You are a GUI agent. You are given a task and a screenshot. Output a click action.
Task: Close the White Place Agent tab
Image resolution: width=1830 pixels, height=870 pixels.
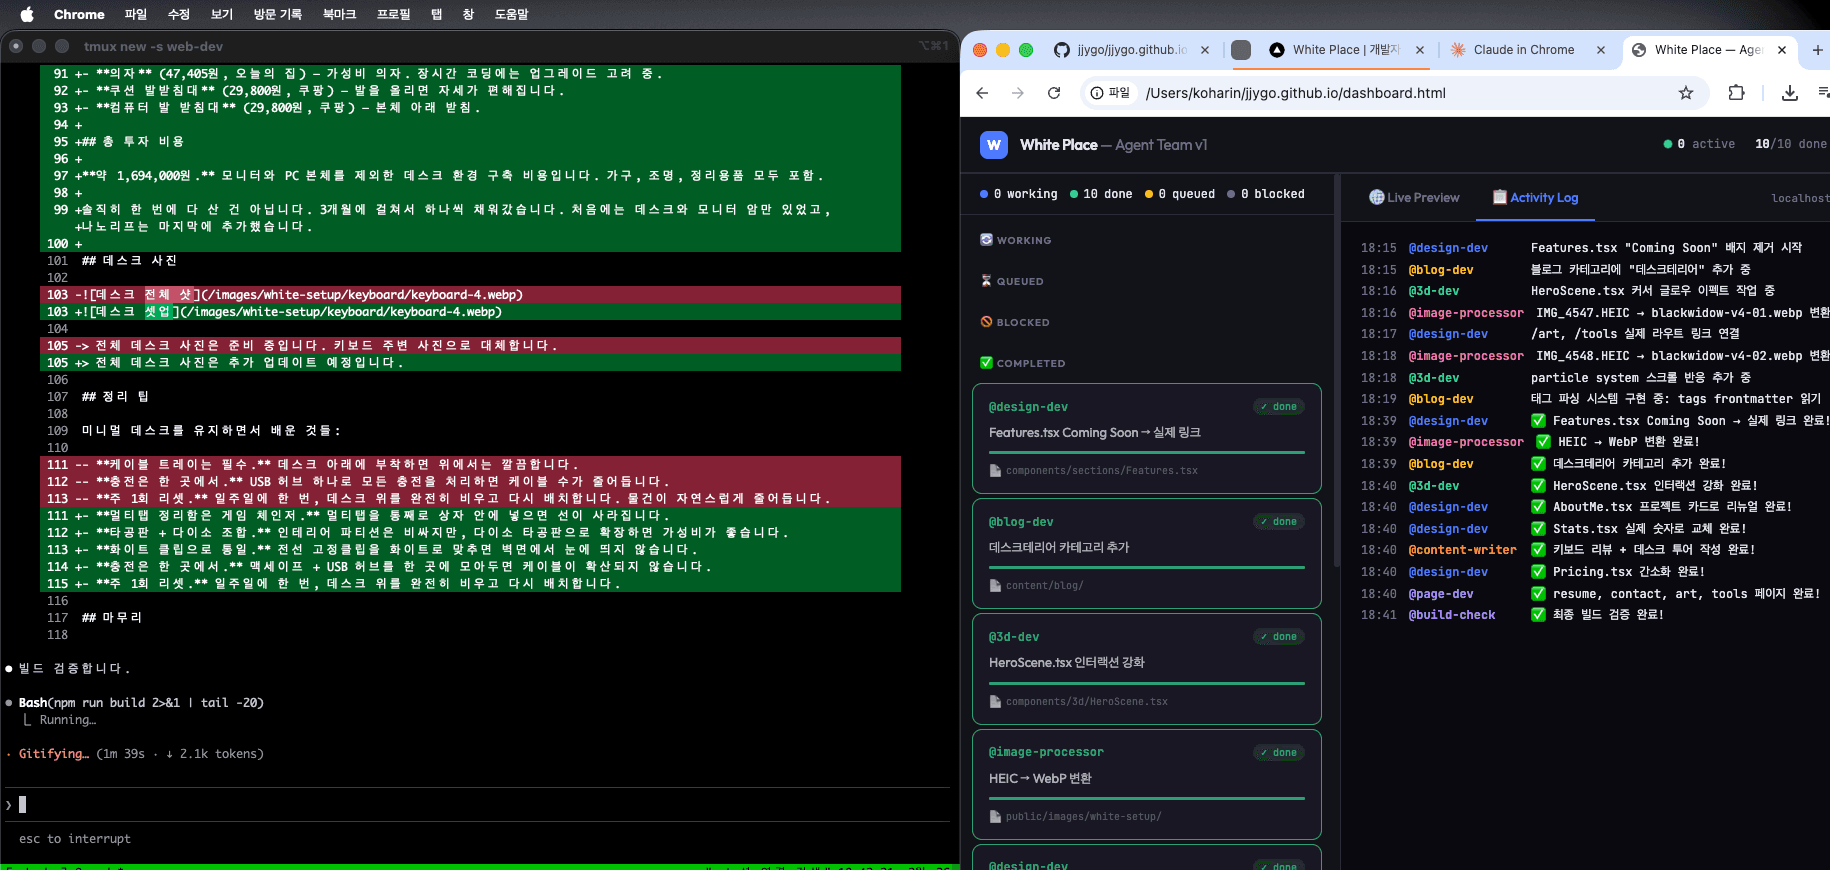click(1782, 50)
